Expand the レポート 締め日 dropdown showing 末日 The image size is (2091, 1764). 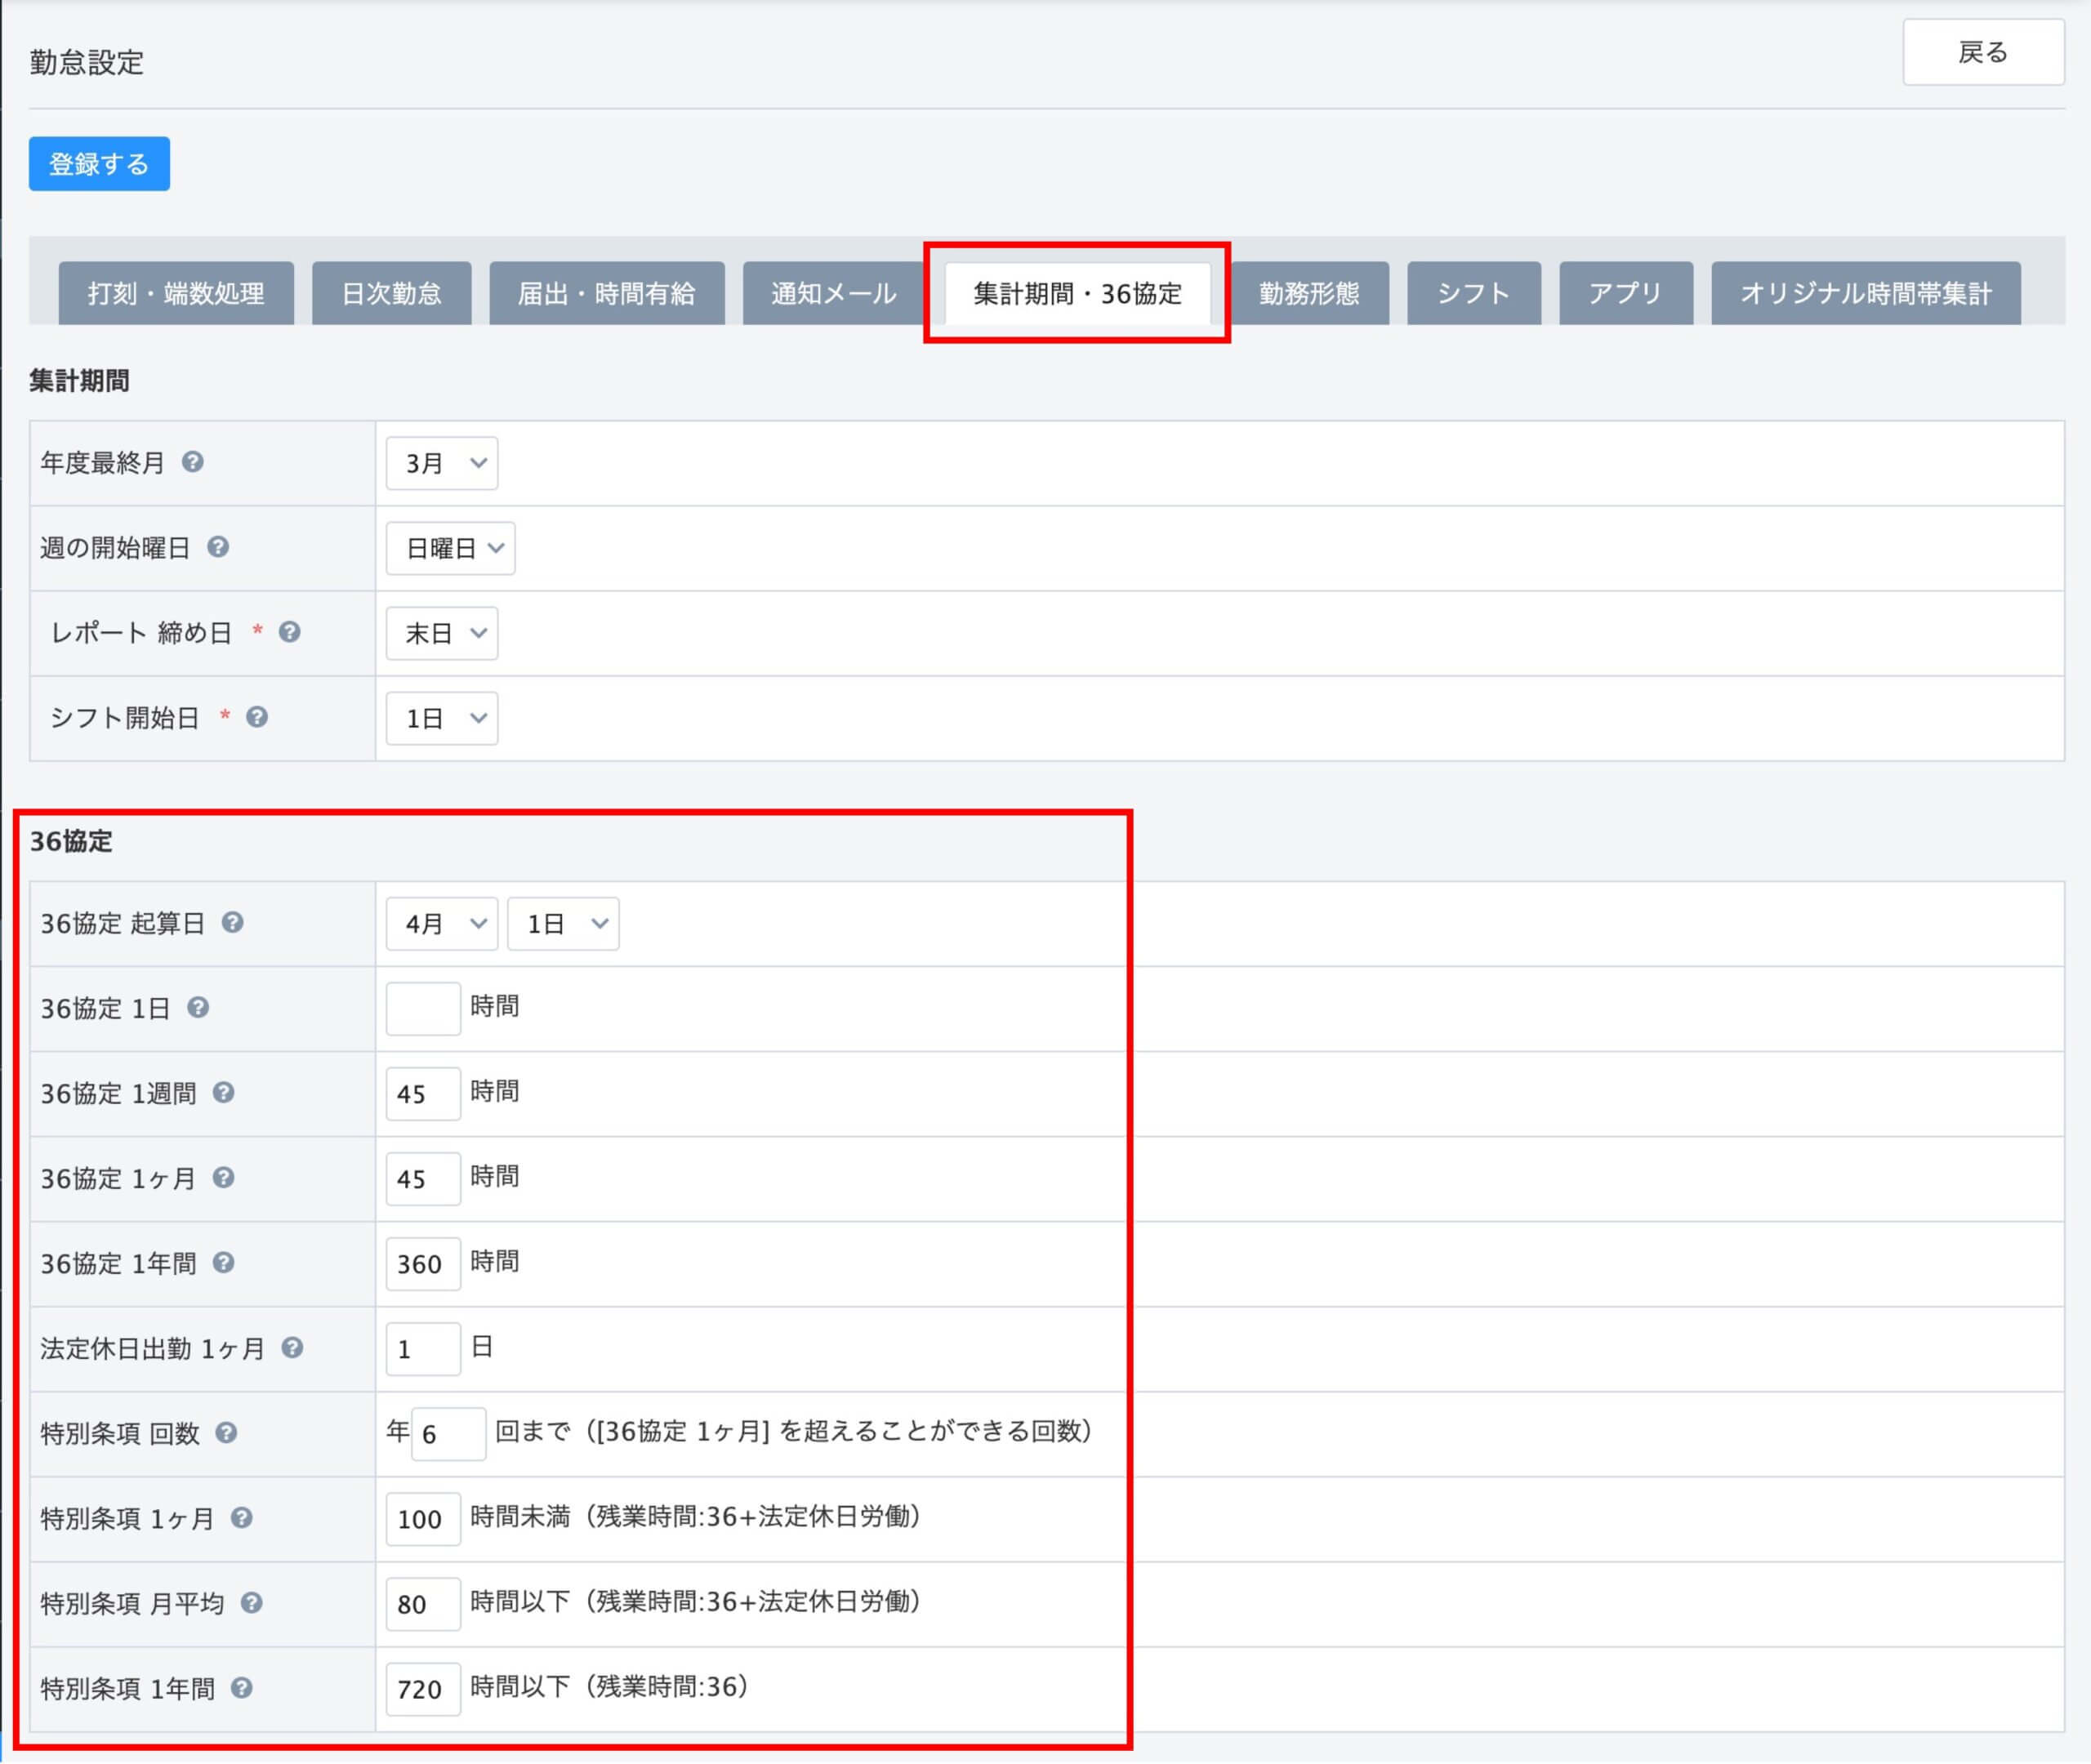tap(442, 633)
